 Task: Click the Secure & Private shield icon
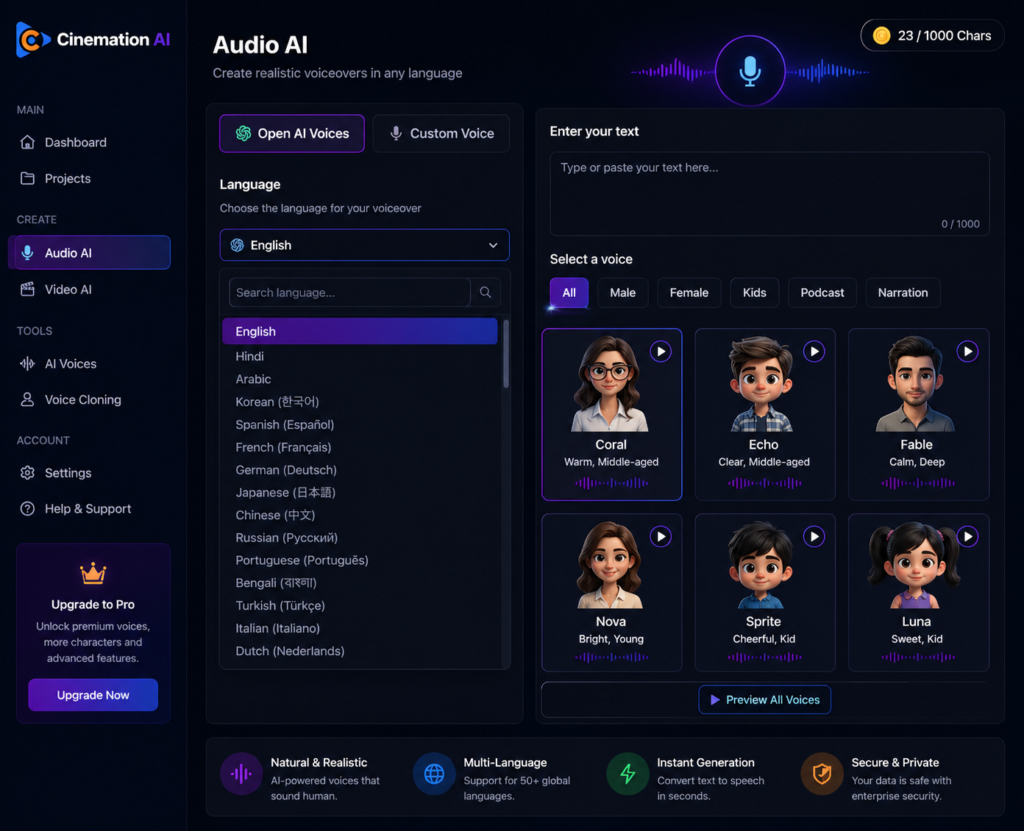point(822,774)
